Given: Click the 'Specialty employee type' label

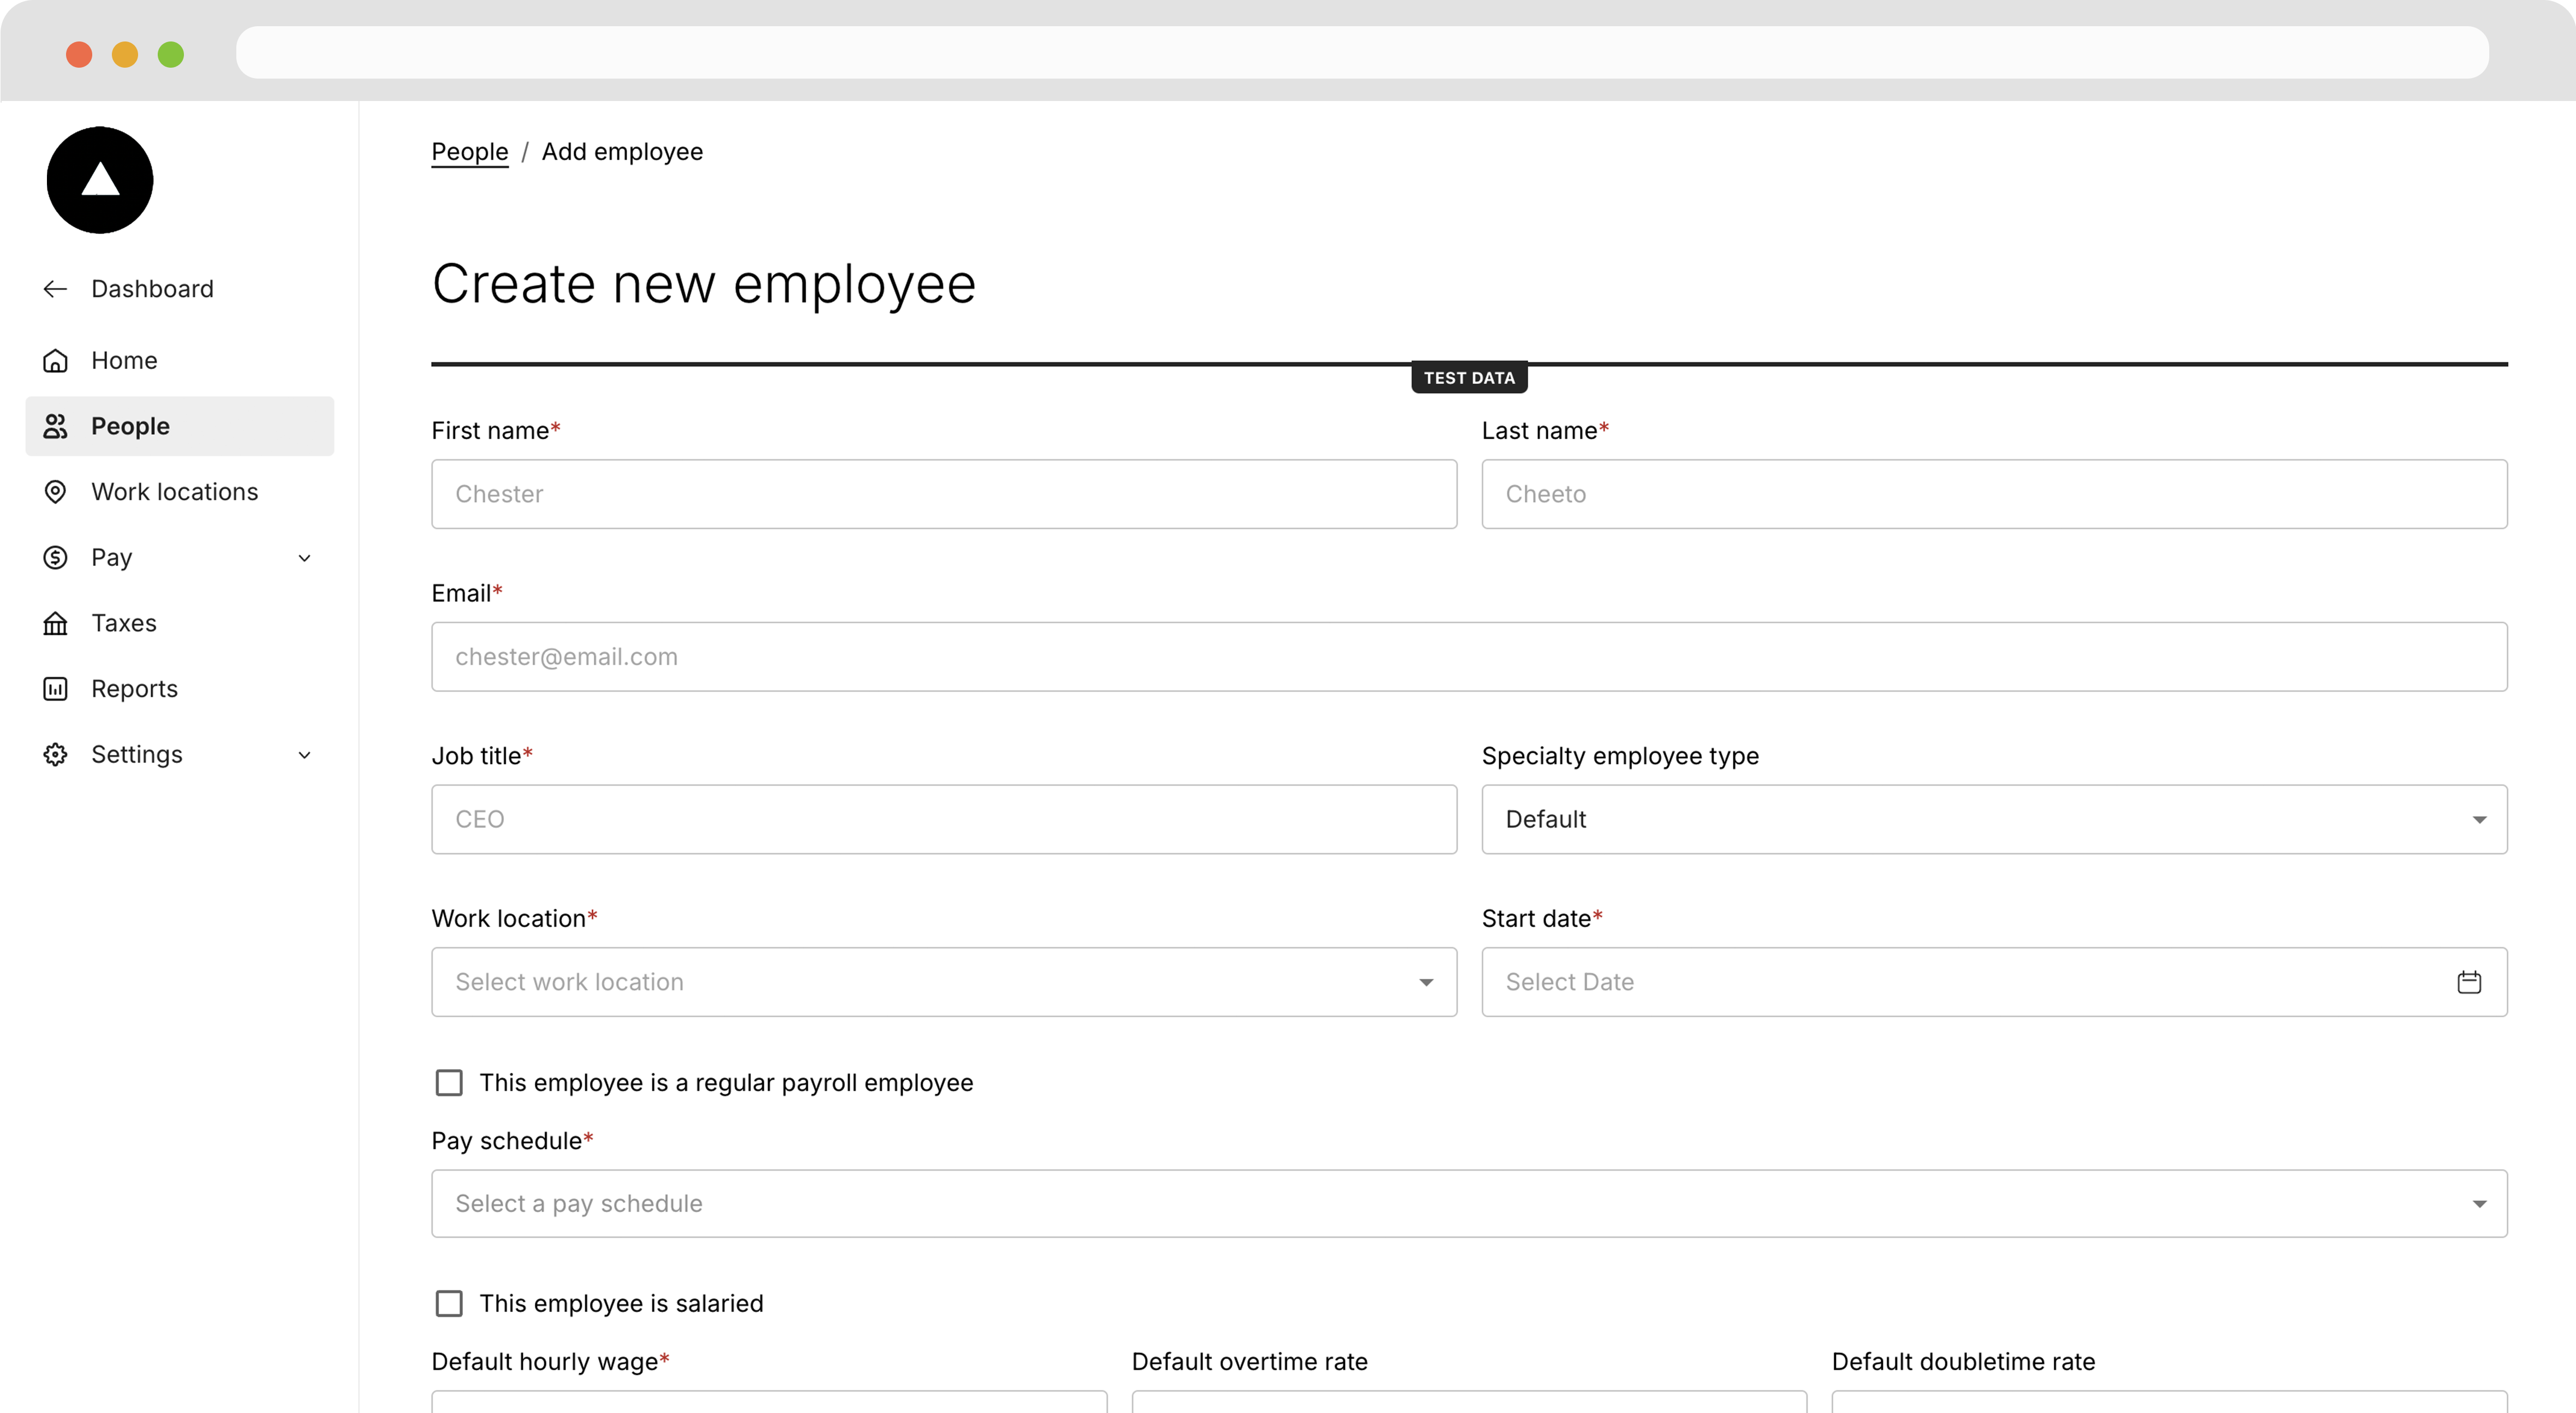Looking at the screenshot, I should pos(1620,756).
